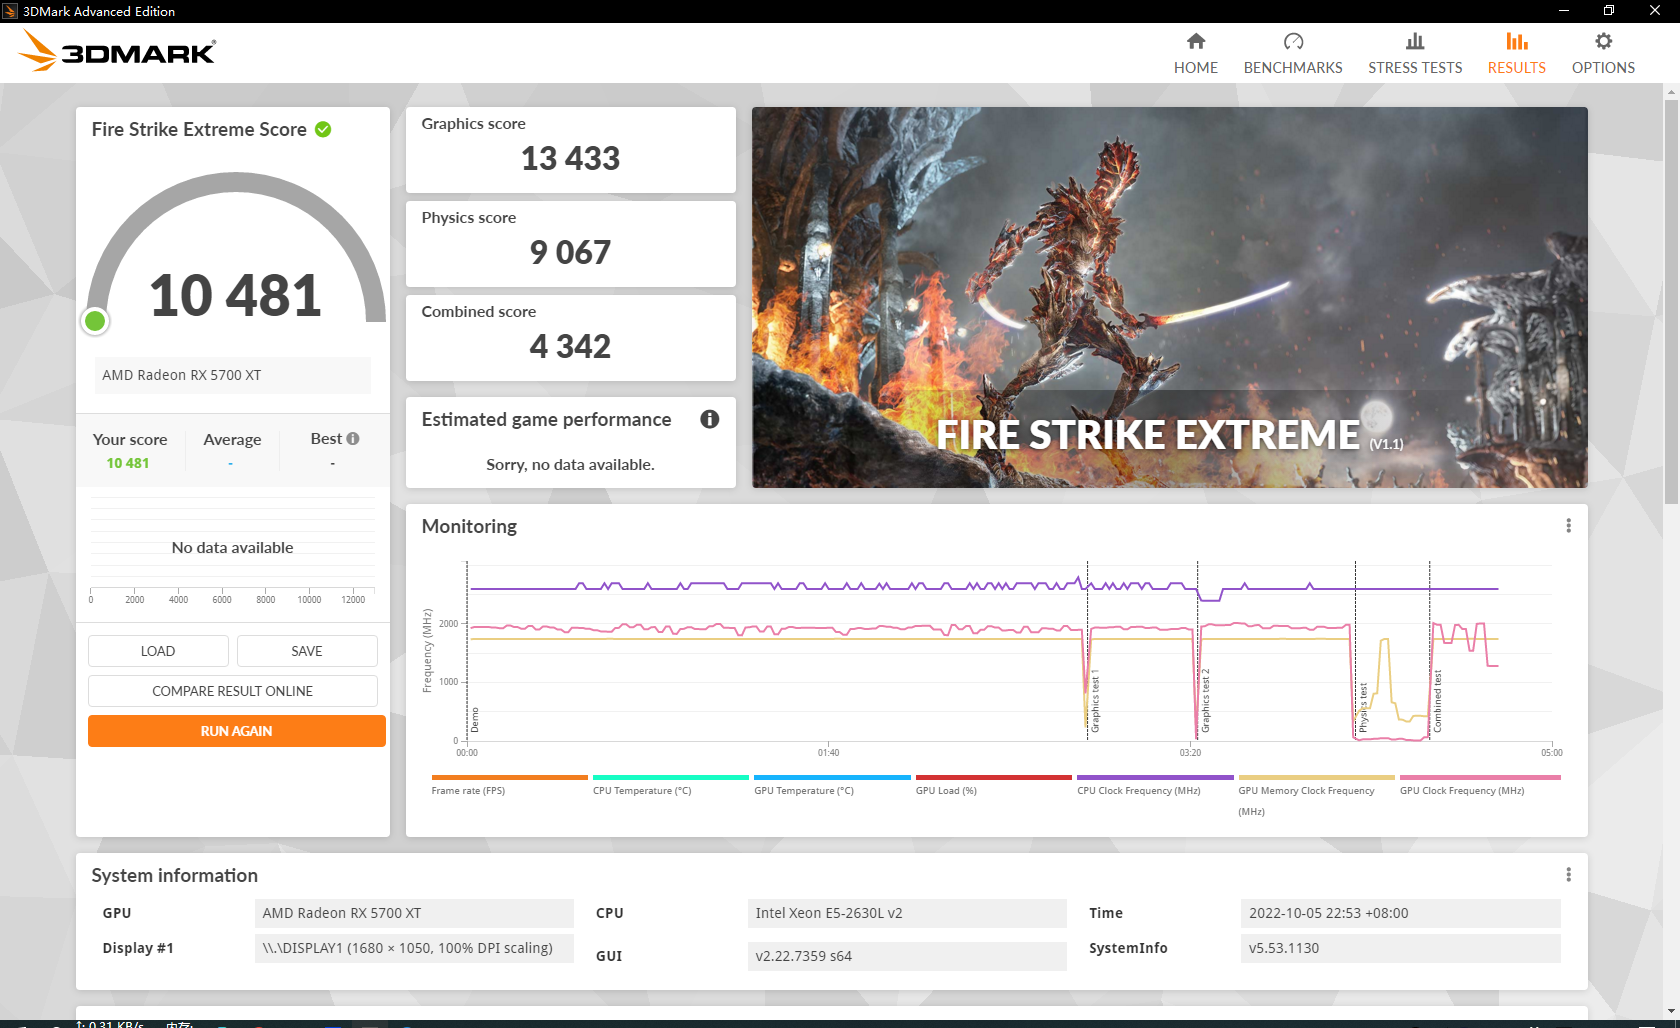
Task: Click the green validation checkmark icon
Action: pyautogui.click(x=323, y=129)
